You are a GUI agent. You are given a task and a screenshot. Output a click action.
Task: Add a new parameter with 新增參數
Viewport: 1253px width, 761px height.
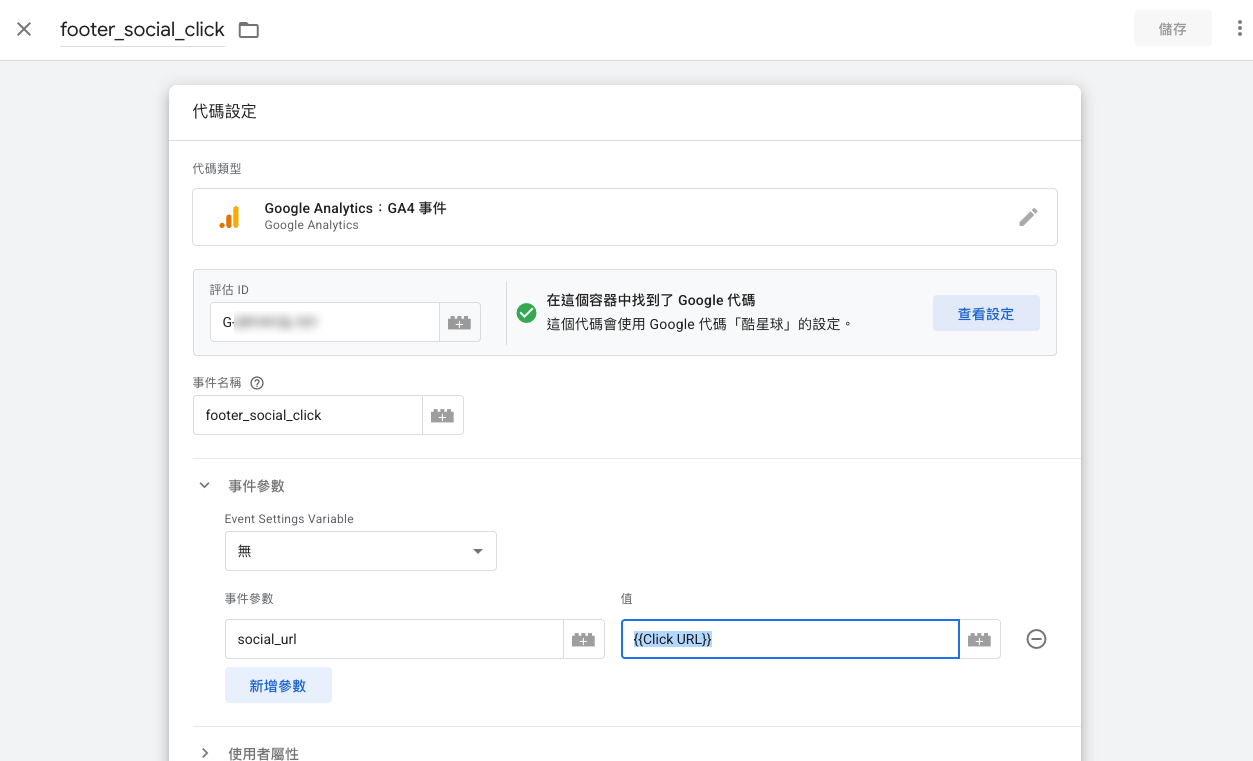point(278,684)
